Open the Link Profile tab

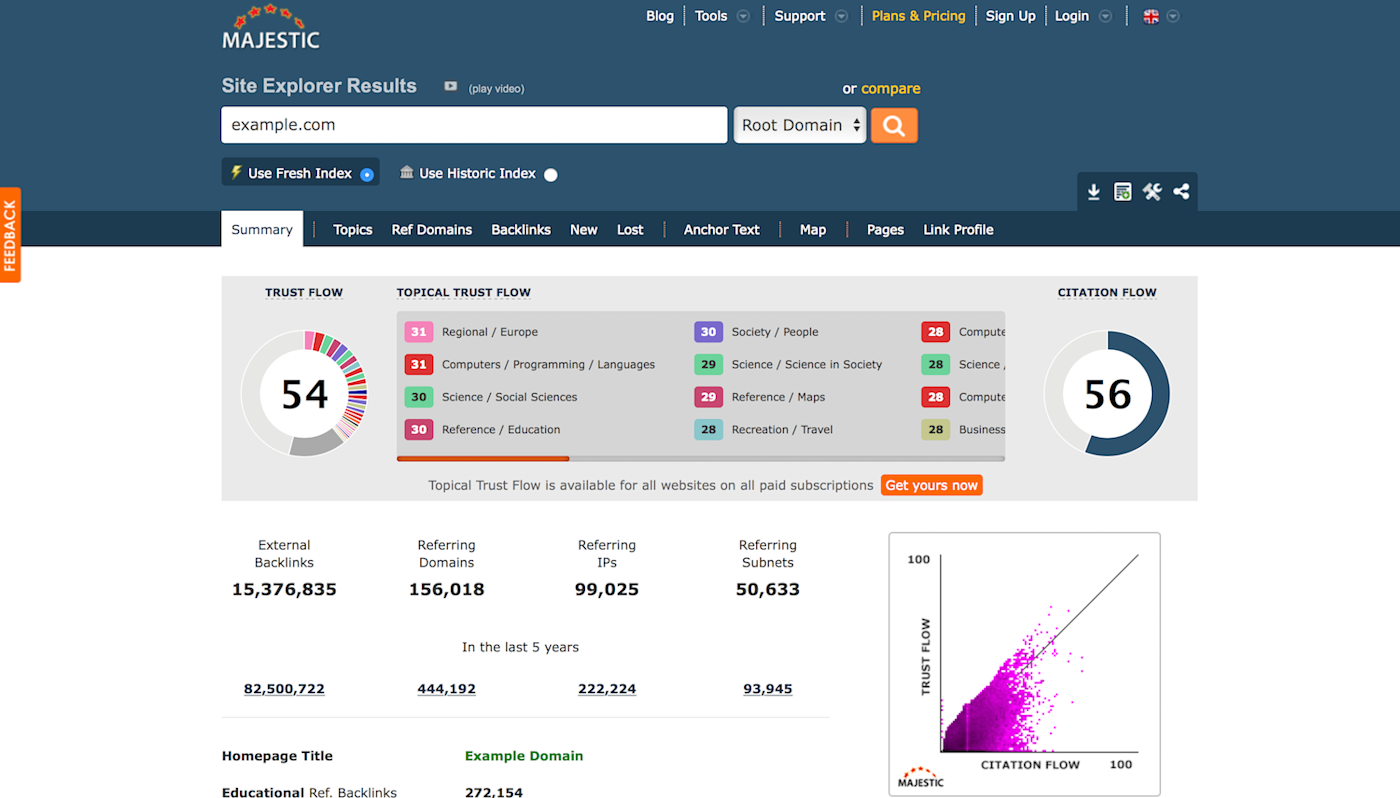click(x=958, y=230)
